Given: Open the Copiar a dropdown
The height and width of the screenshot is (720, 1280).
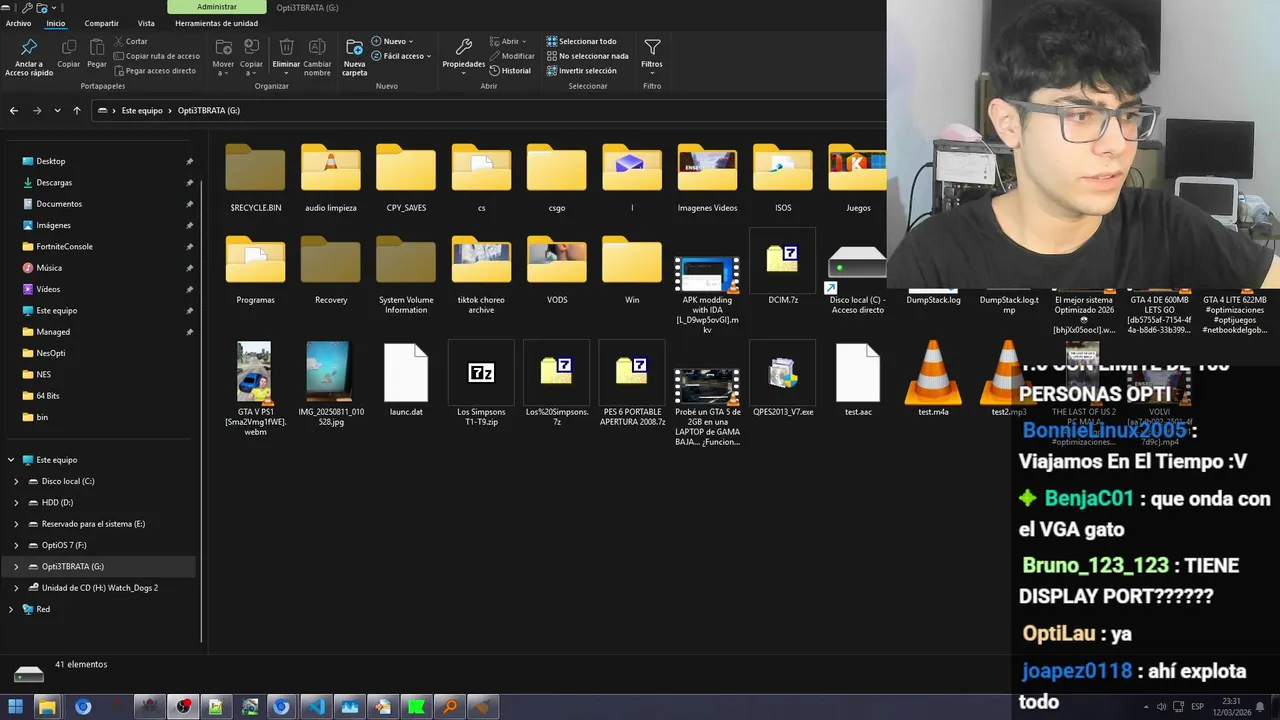Looking at the screenshot, I should click(x=251, y=57).
